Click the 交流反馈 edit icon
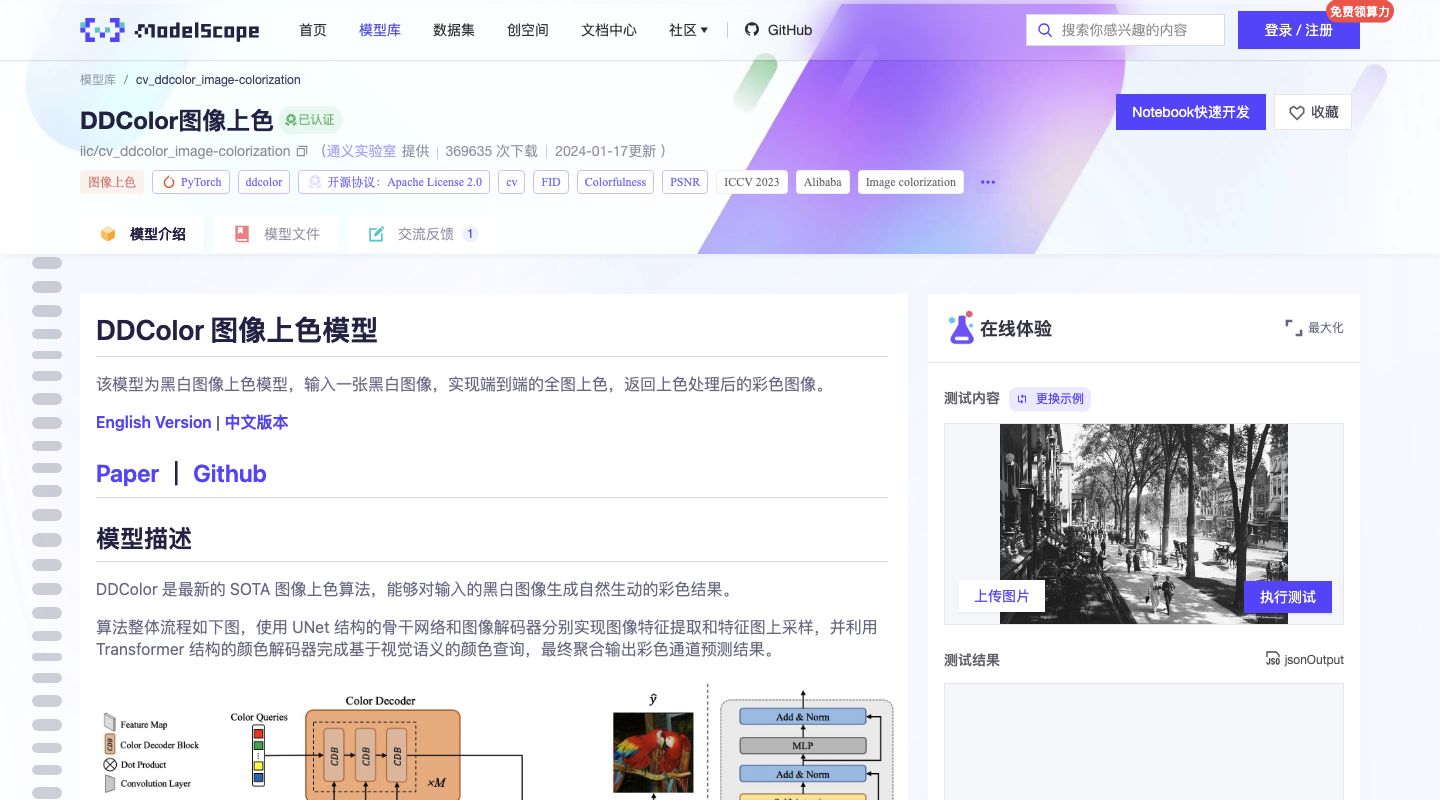 [x=376, y=234]
